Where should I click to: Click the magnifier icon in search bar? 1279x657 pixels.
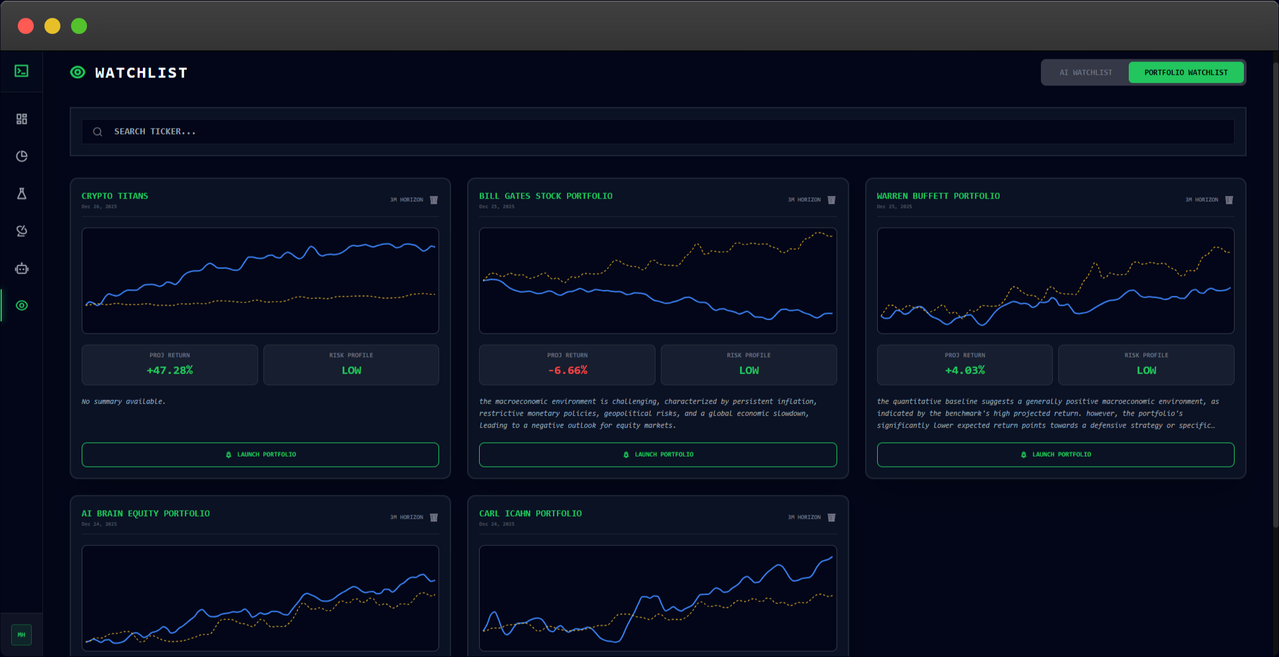click(98, 131)
